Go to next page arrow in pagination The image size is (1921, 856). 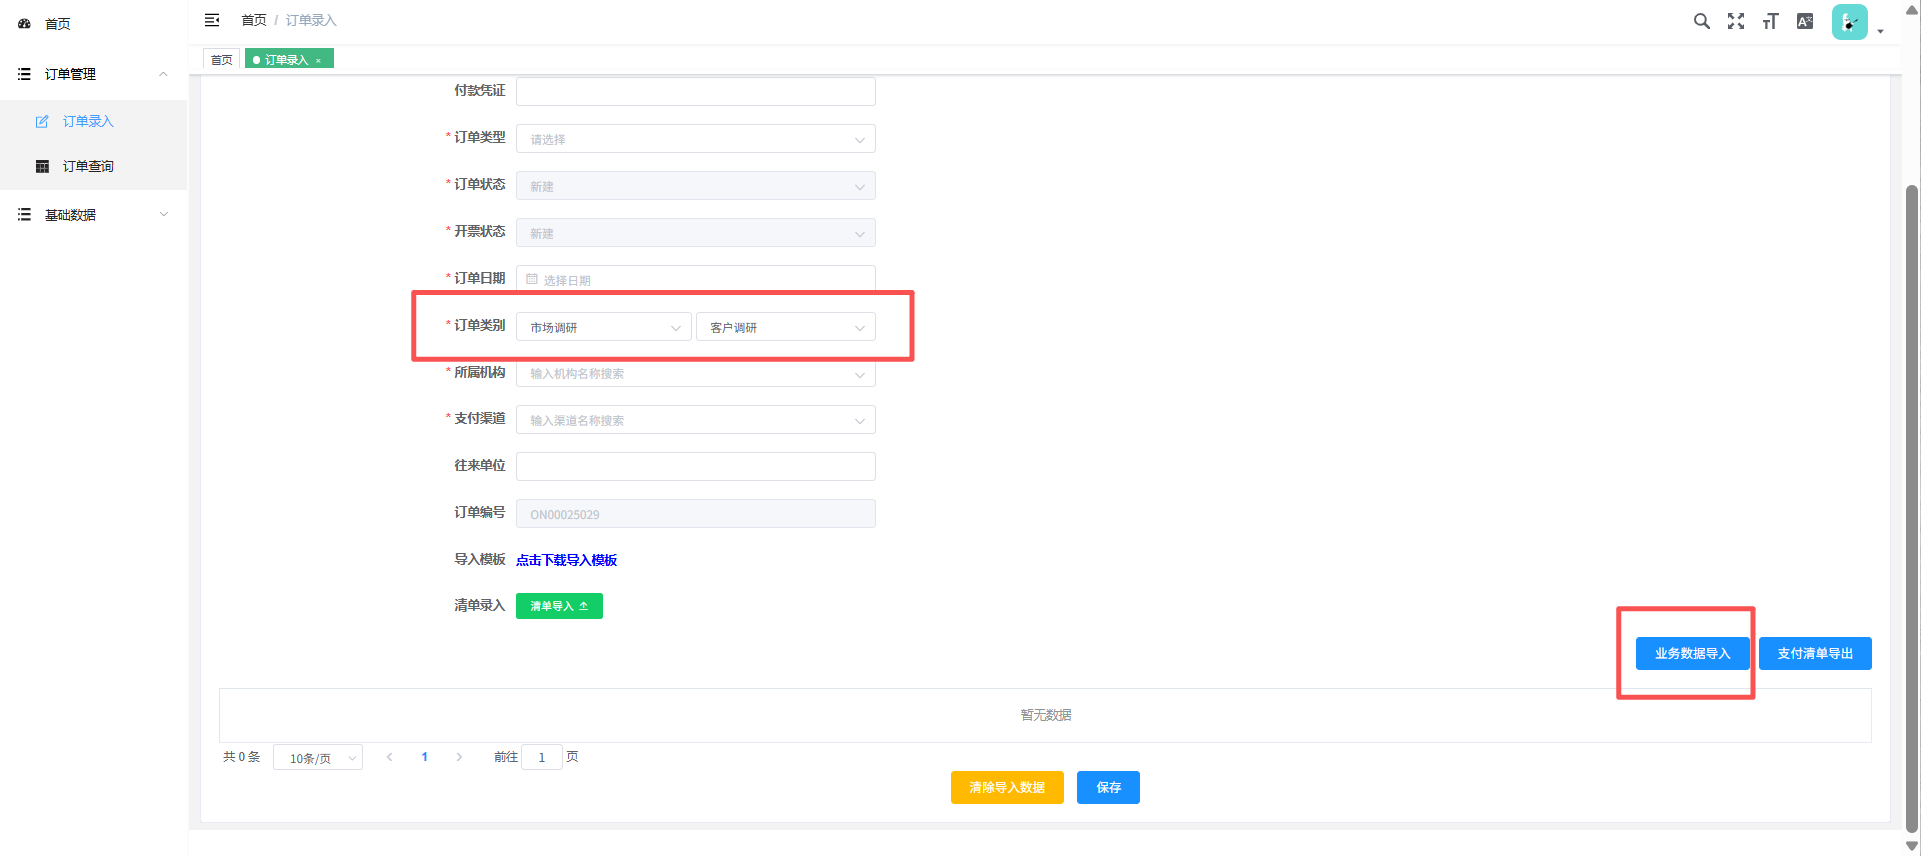click(459, 757)
